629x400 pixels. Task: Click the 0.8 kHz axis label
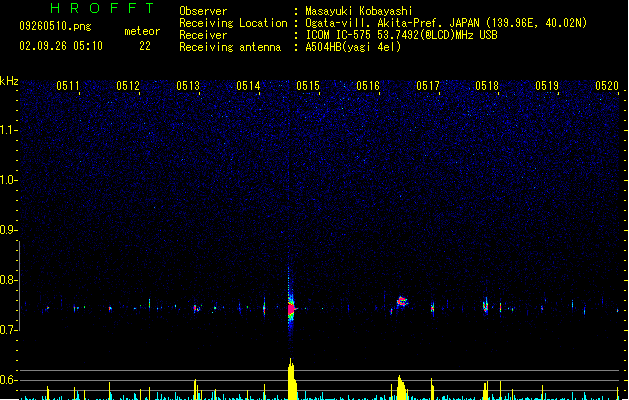pyautogui.click(x=8, y=280)
